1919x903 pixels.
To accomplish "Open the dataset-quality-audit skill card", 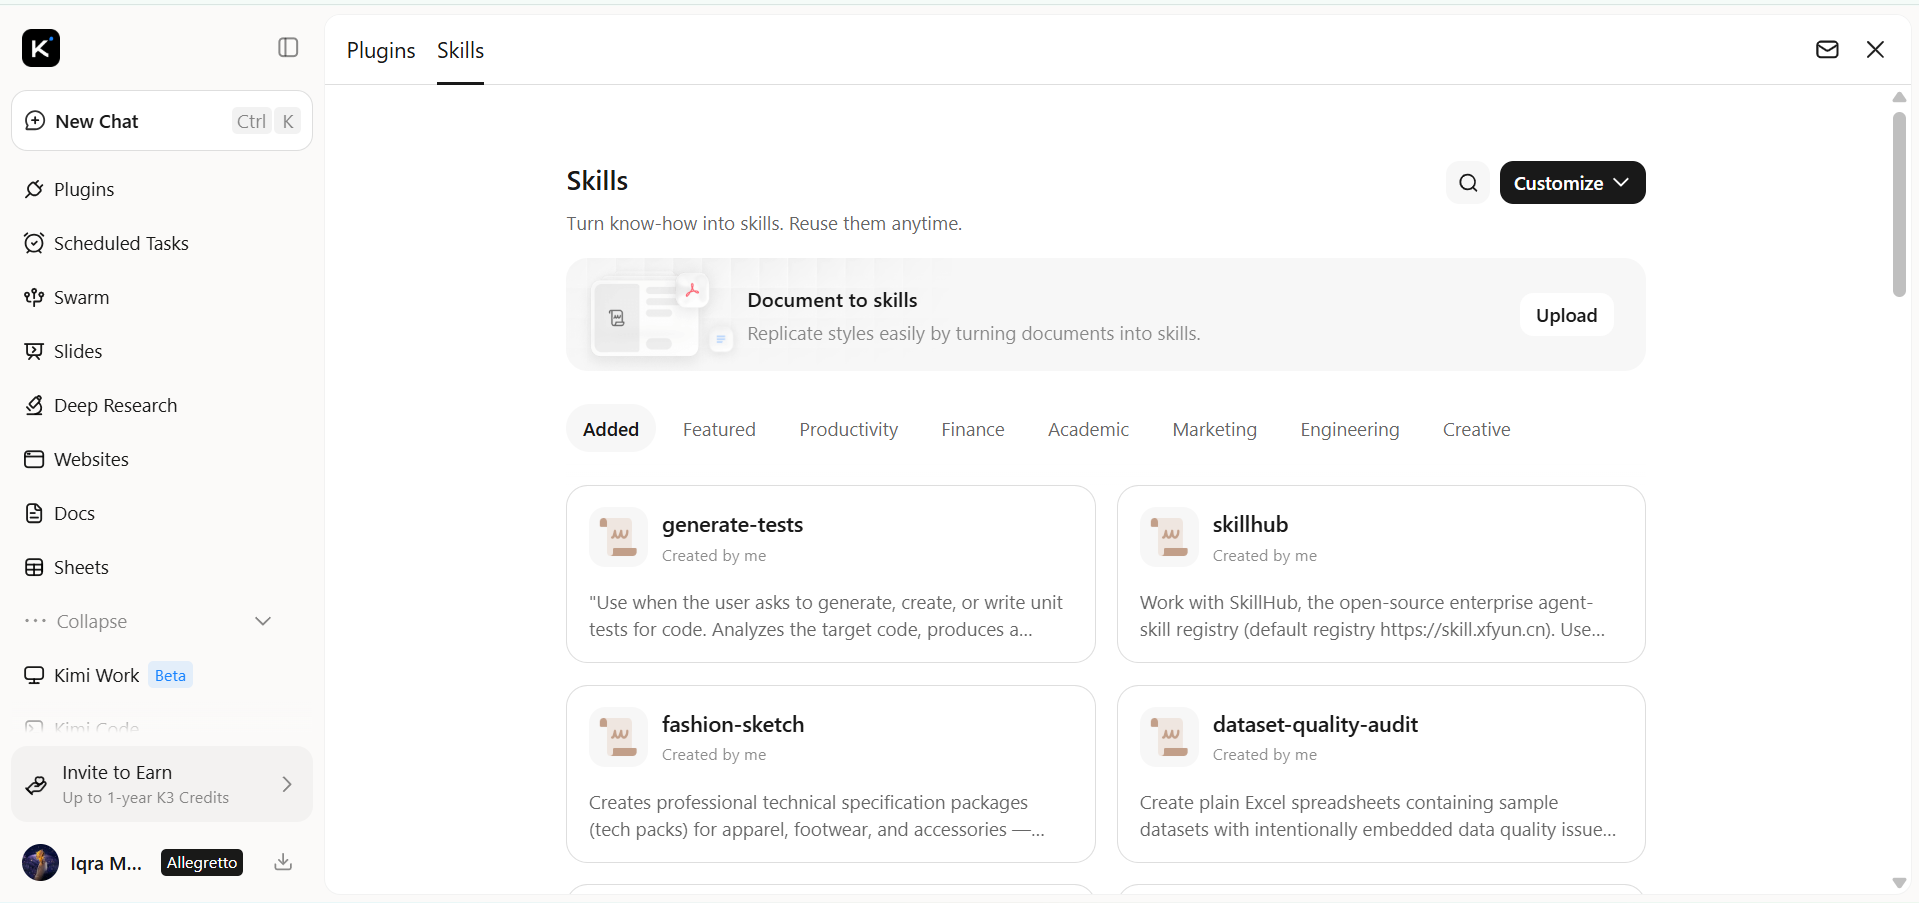I will tap(1381, 774).
